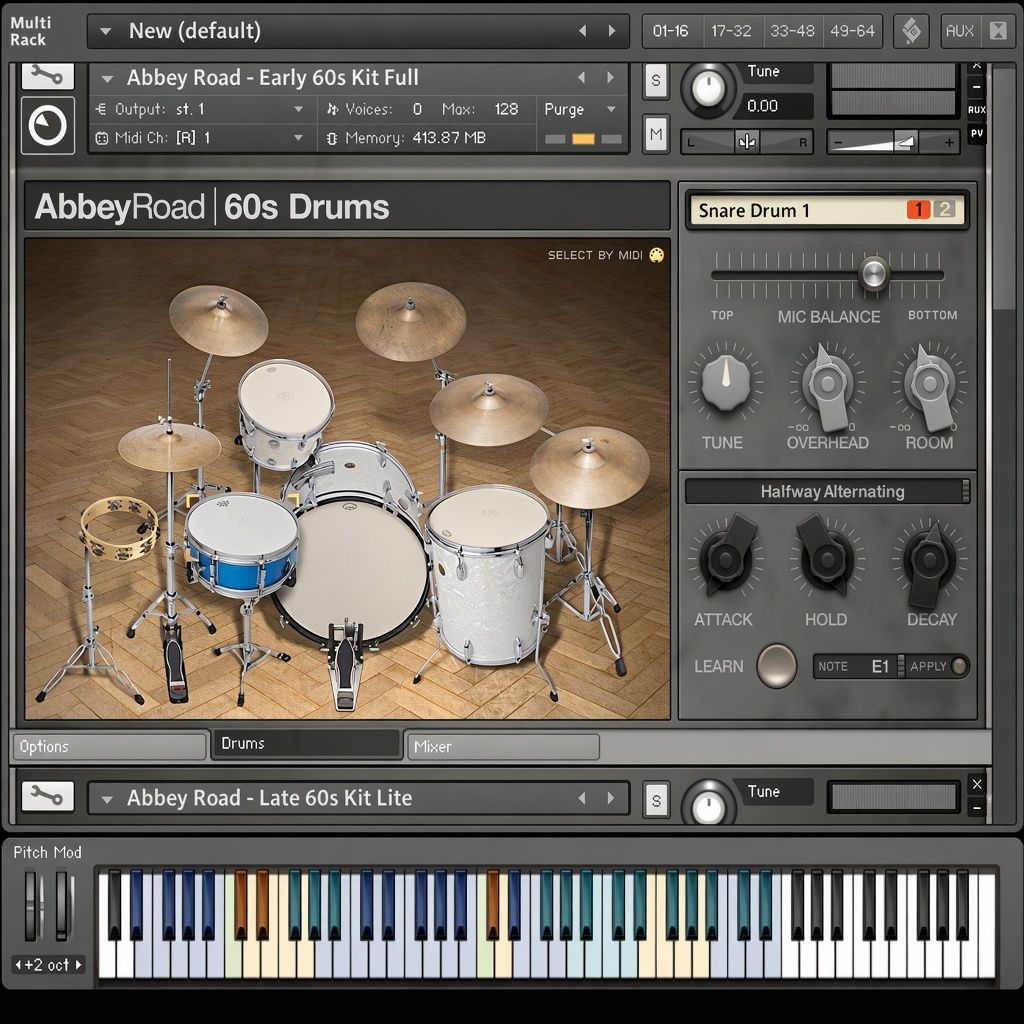Open the Multi Rack preset dropdown
This screenshot has width=1024, height=1024.
click(105, 31)
